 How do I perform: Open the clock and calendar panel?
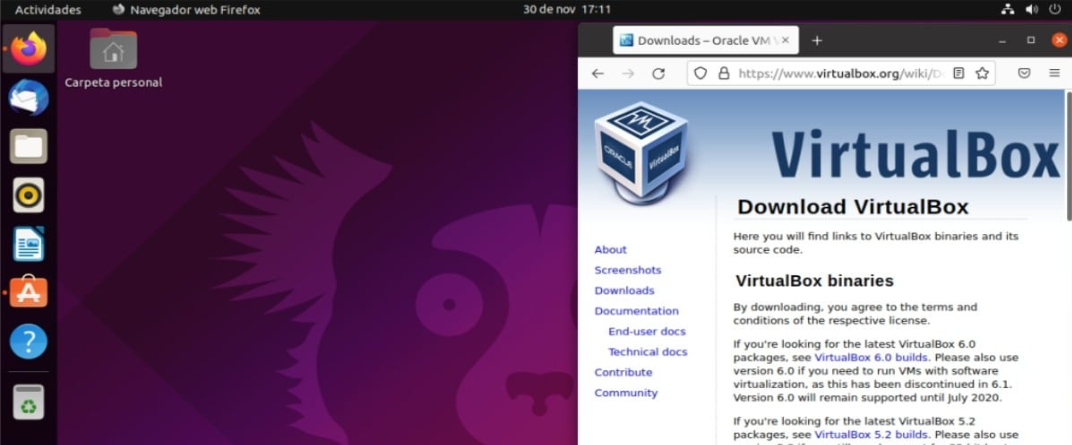pyautogui.click(x=567, y=10)
